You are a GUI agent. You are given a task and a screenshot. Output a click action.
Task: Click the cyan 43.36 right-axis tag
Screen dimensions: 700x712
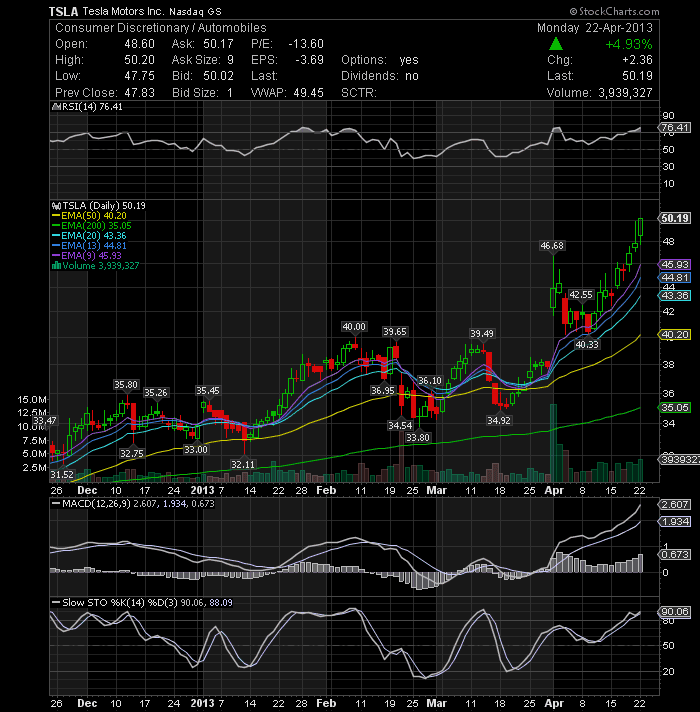pyautogui.click(x=675, y=296)
